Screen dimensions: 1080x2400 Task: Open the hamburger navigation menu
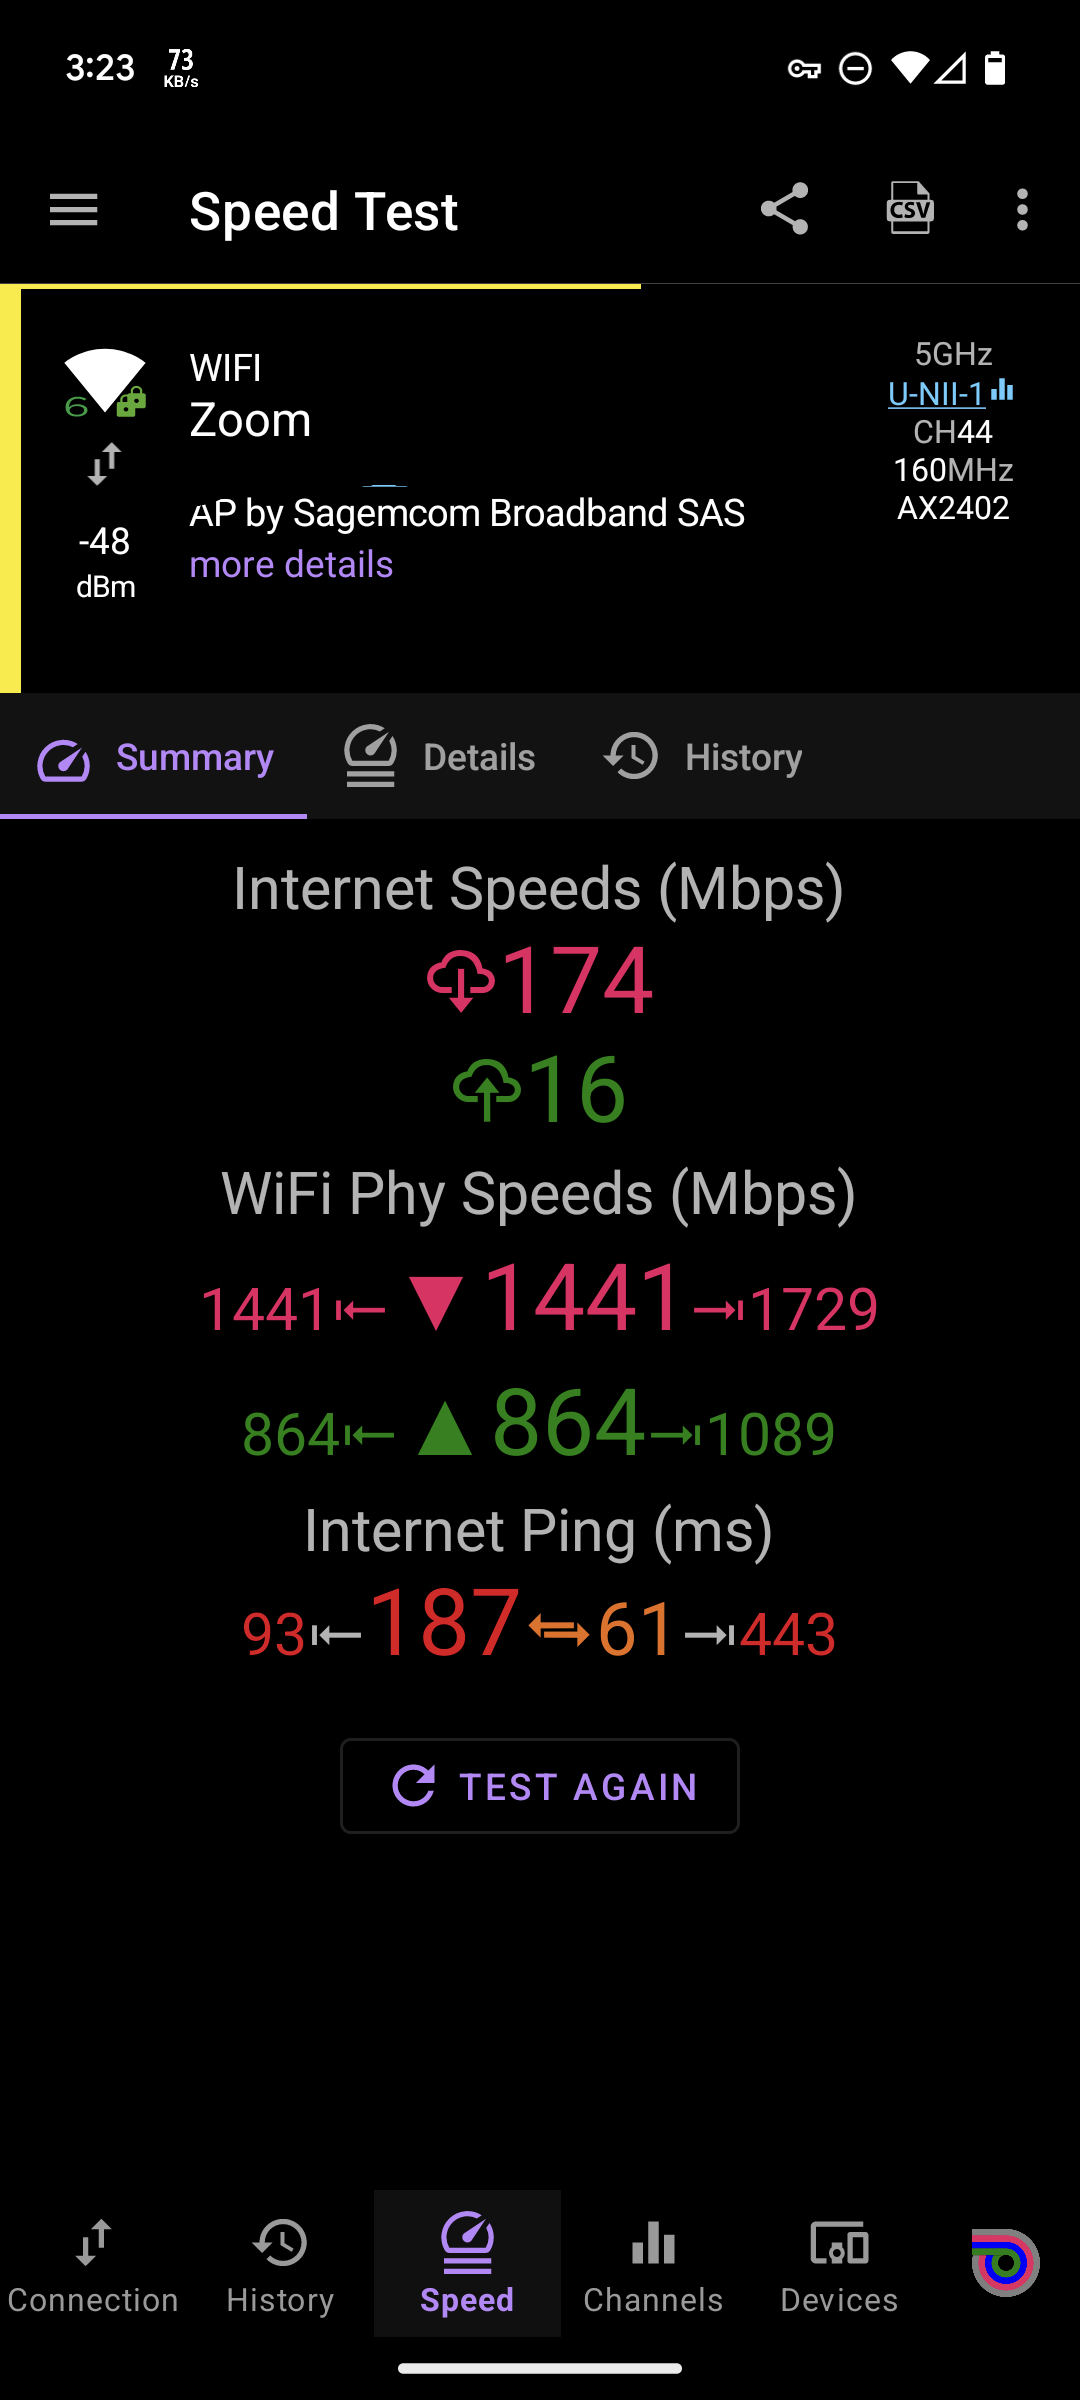(x=74, y=210)
